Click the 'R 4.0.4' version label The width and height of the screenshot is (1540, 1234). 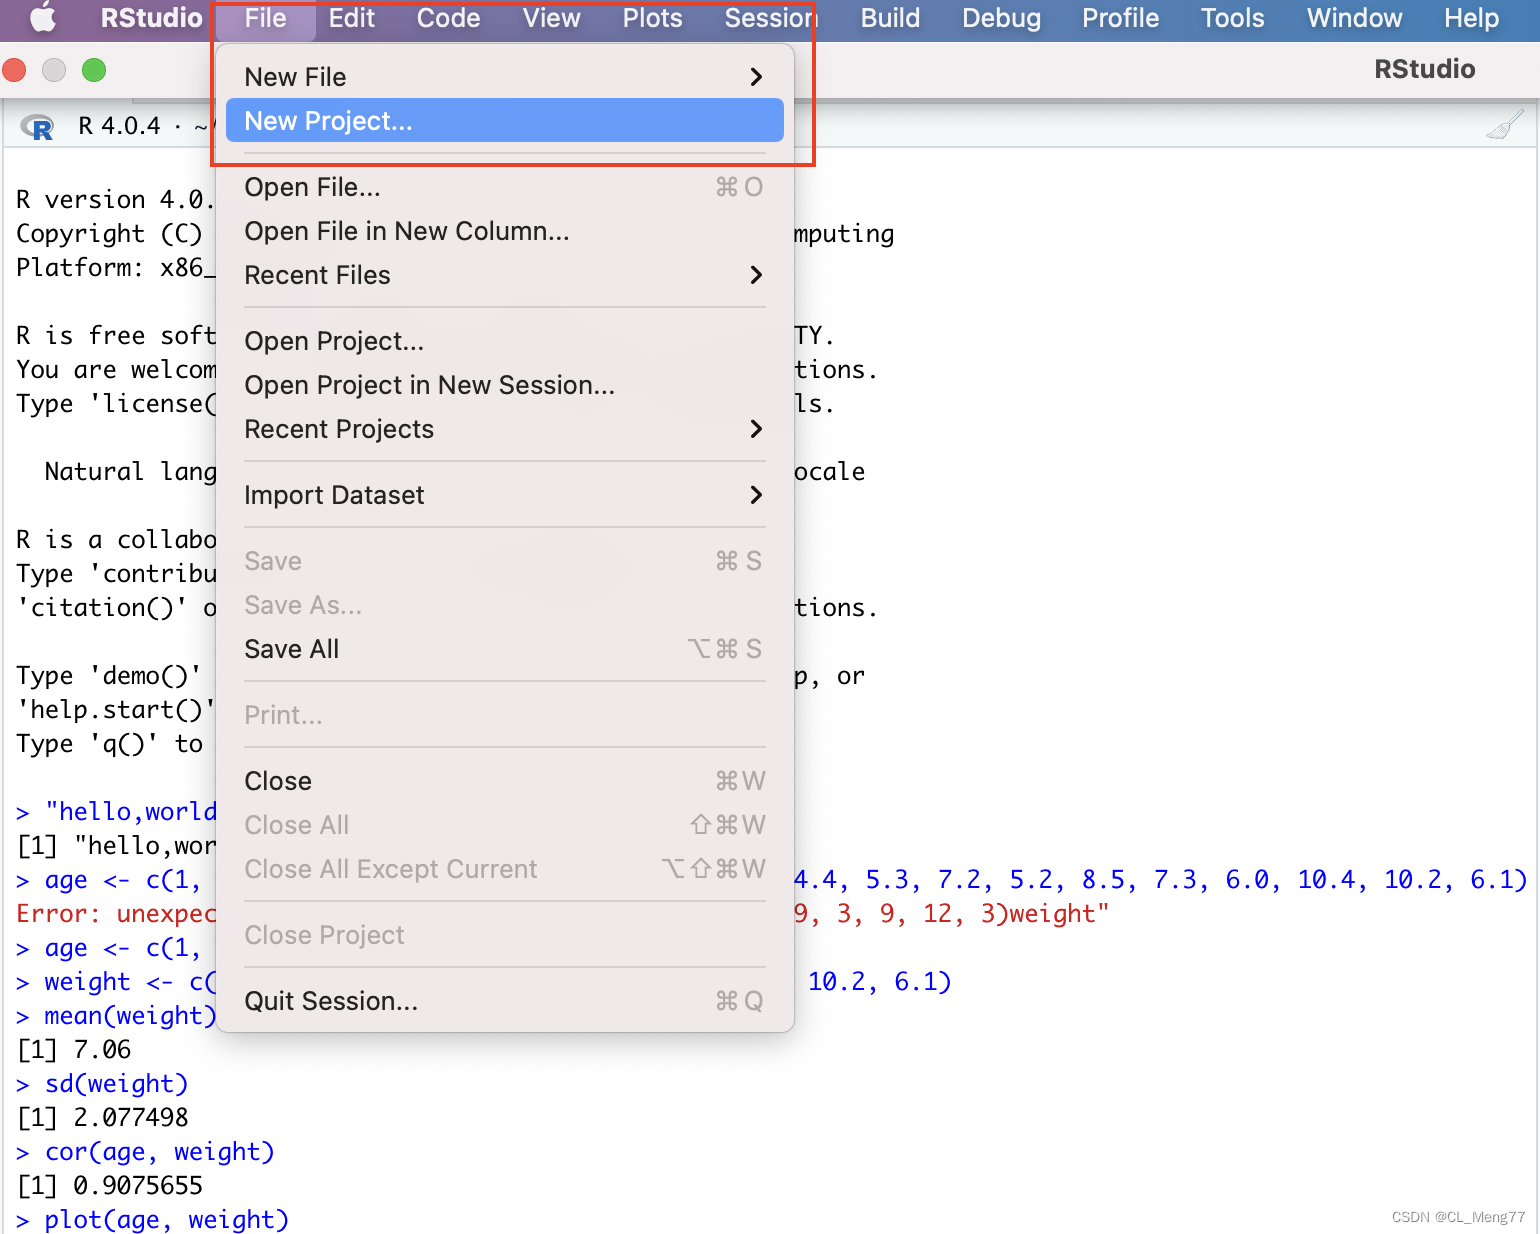[119, 126]
